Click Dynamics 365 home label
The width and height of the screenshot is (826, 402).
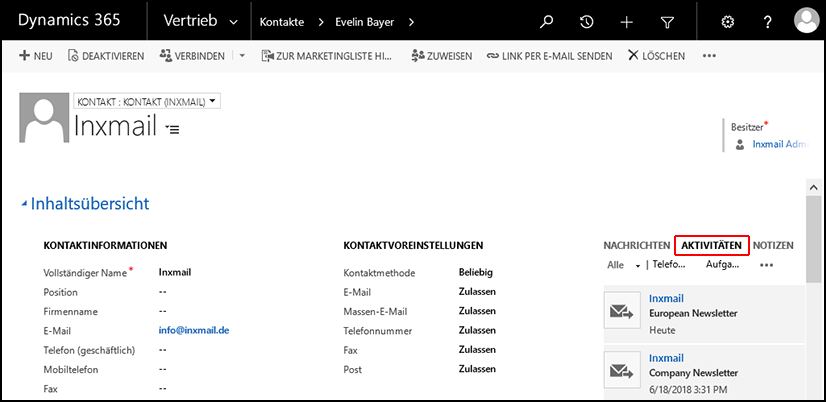[x=69, y=21]
